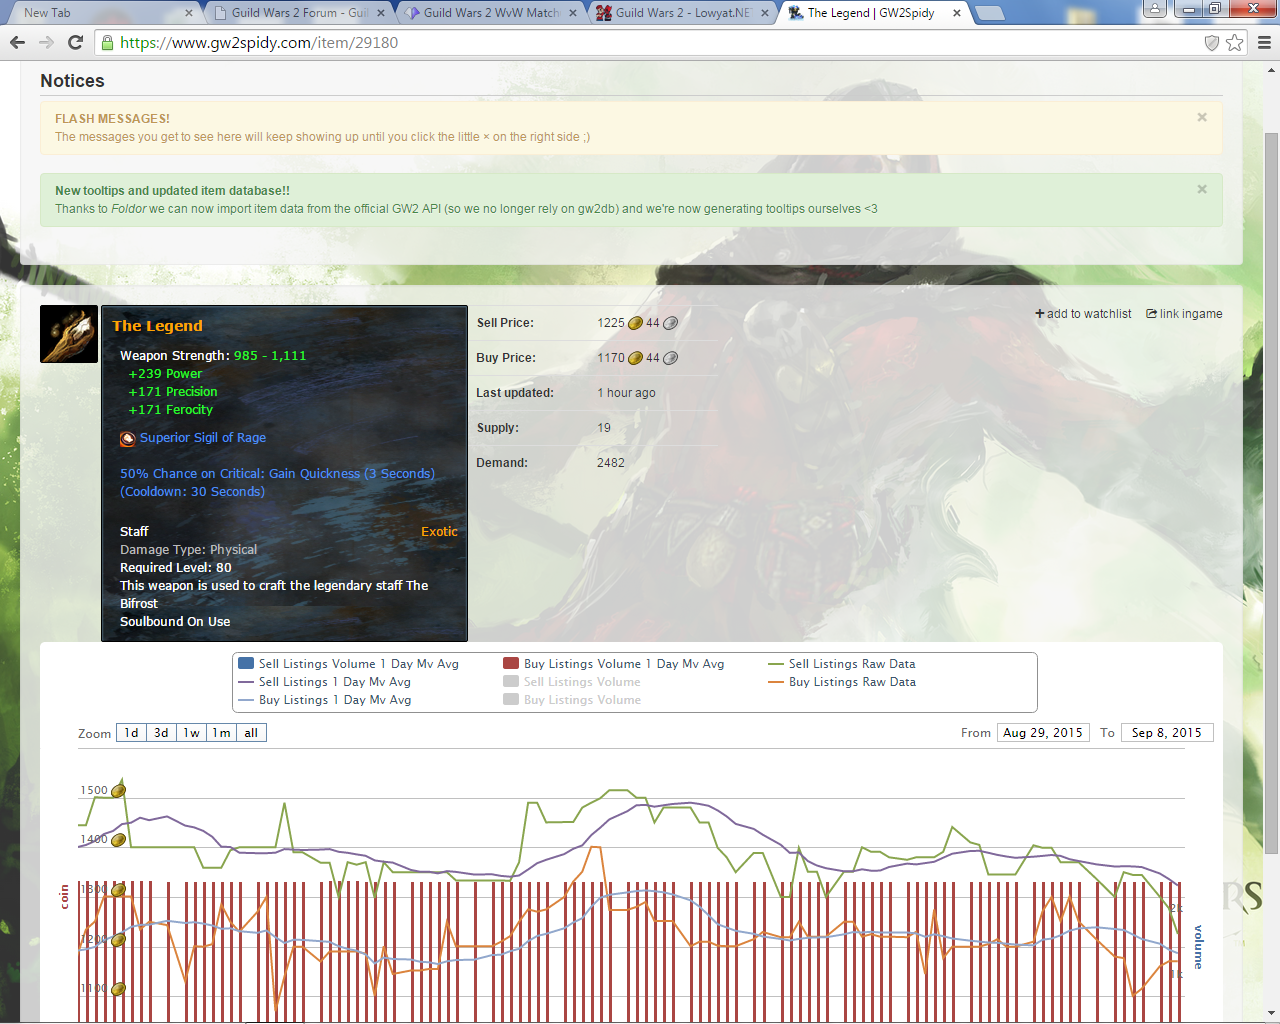
Task: Toggle Sell Listings 1 Day Mv Avg series
Action: 324,682
